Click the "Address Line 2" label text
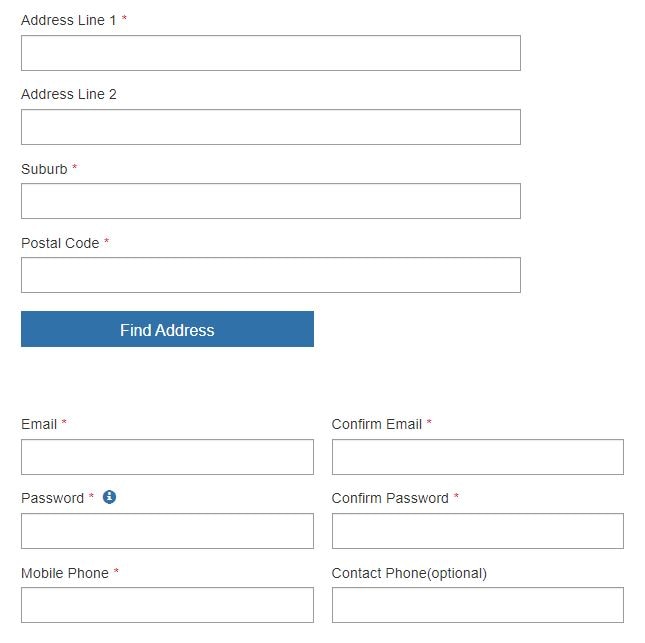 click(68, 94)
